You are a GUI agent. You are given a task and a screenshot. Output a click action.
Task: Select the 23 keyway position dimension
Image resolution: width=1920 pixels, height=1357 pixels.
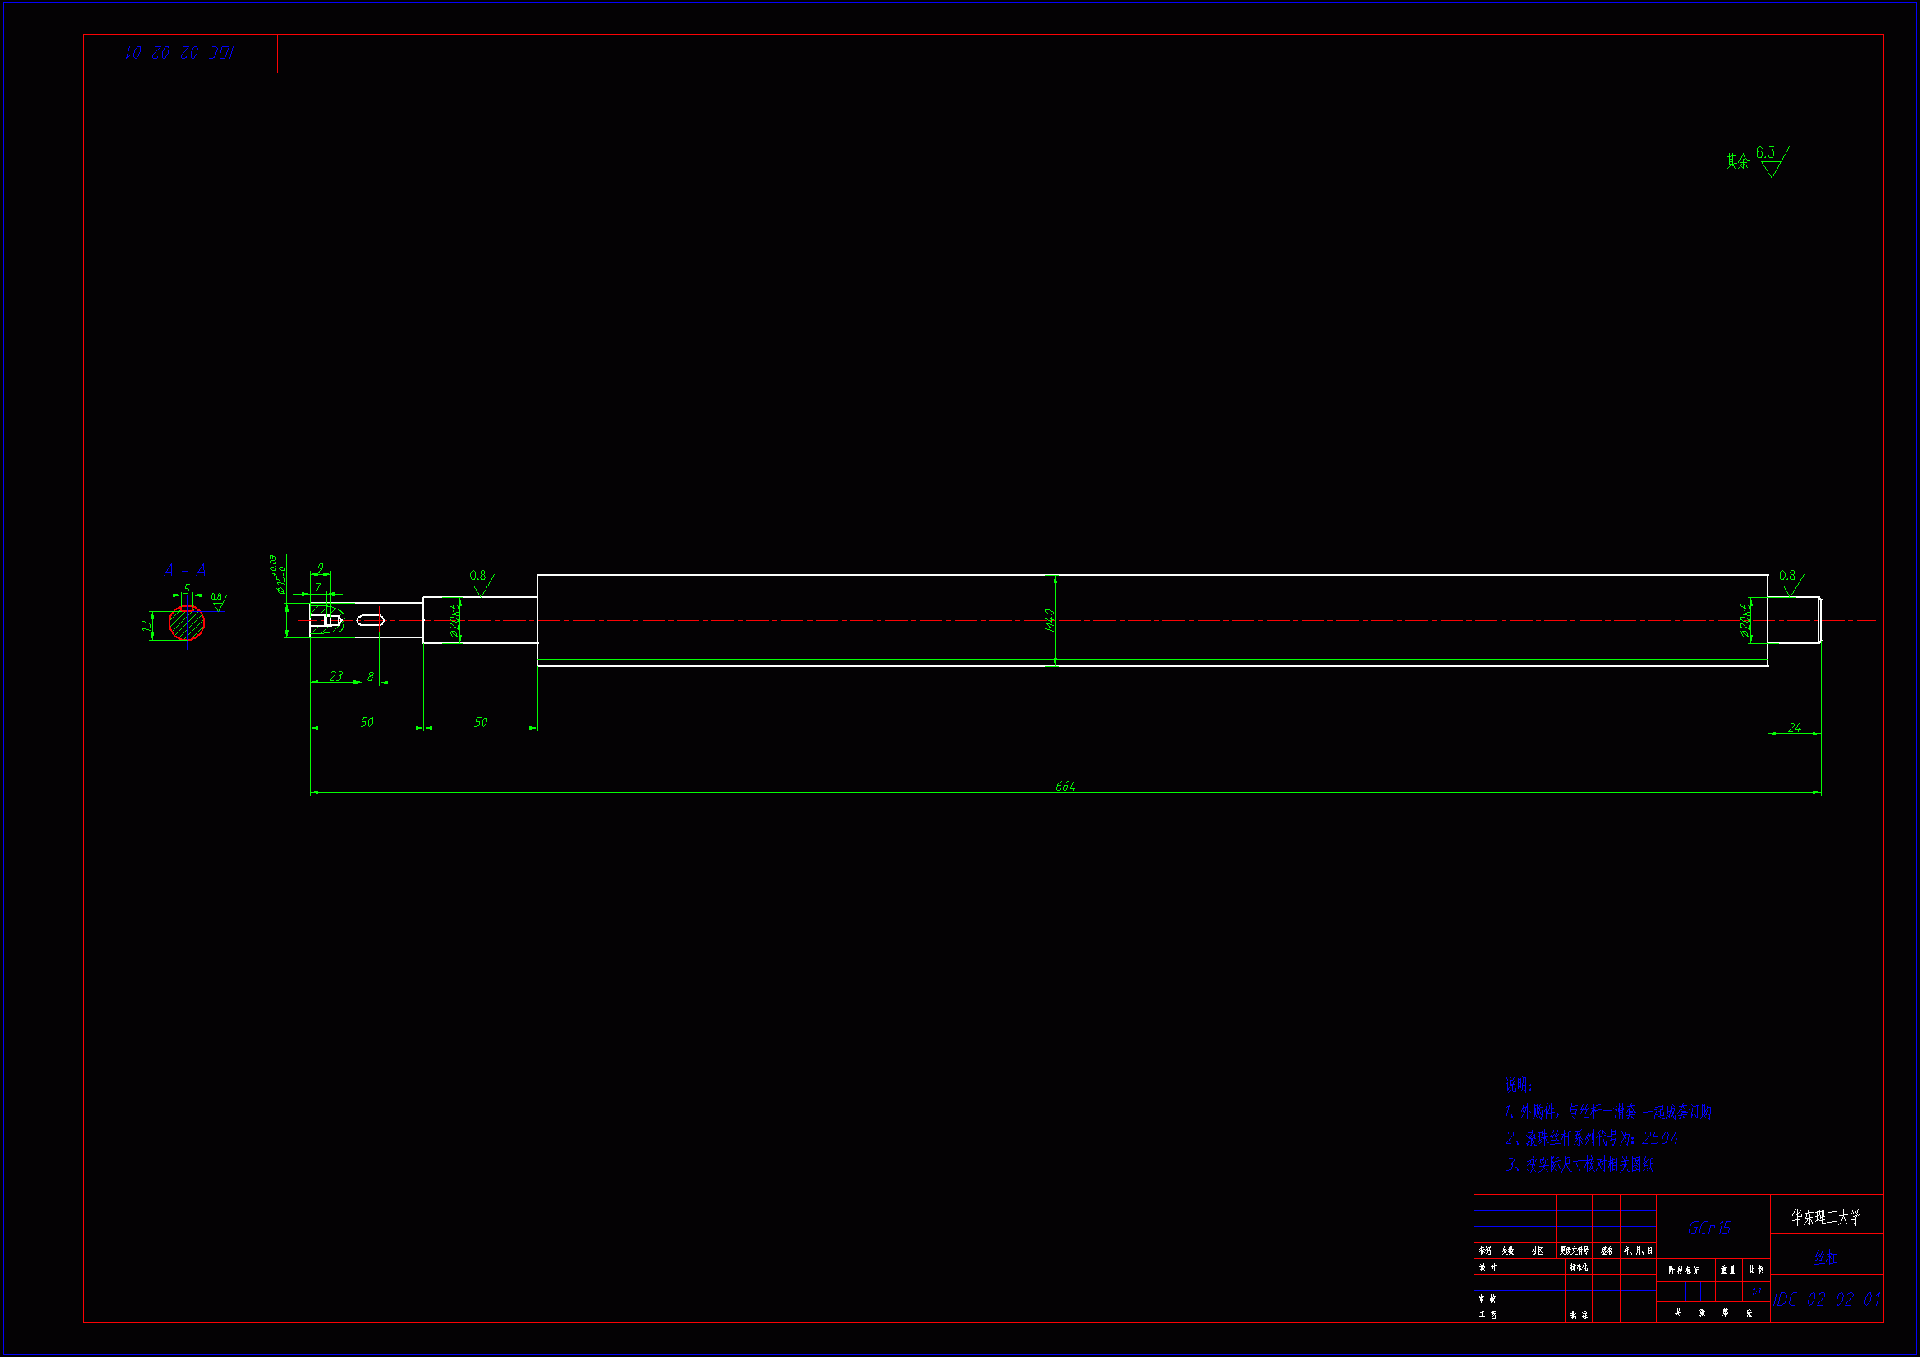coord(336,676)
